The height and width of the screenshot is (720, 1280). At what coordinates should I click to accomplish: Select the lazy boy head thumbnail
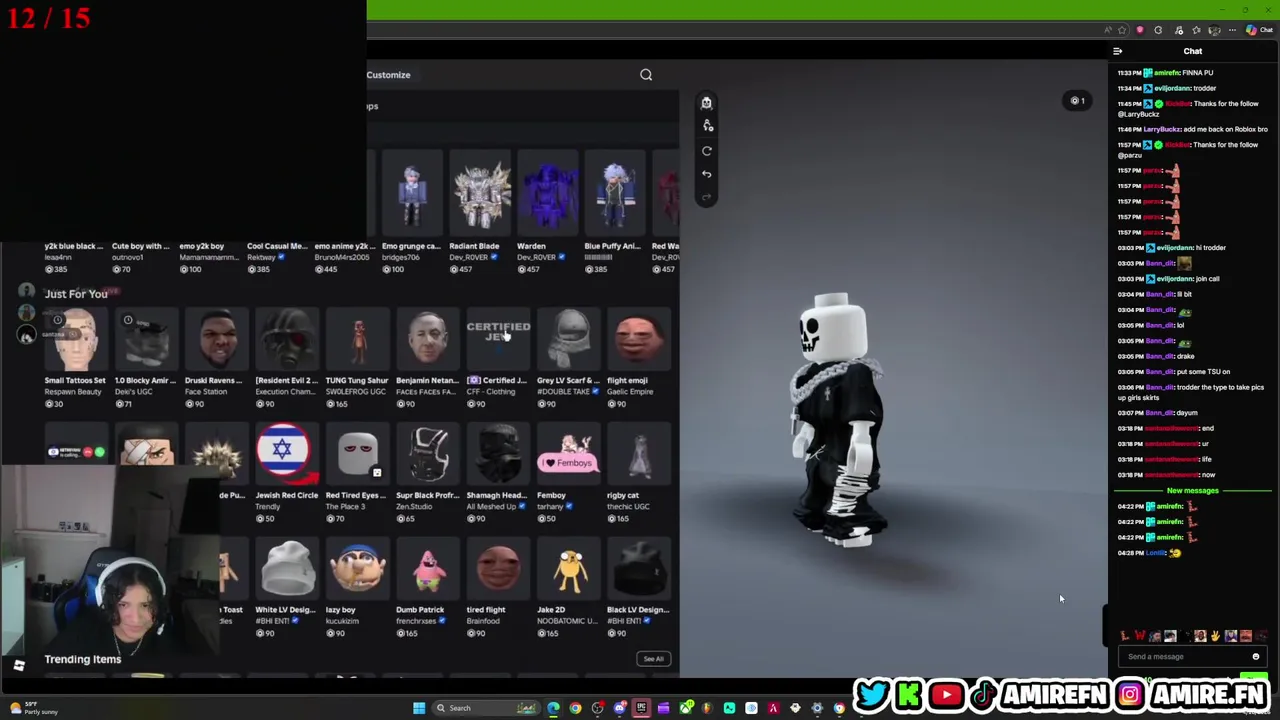click(x=357, y=570)
